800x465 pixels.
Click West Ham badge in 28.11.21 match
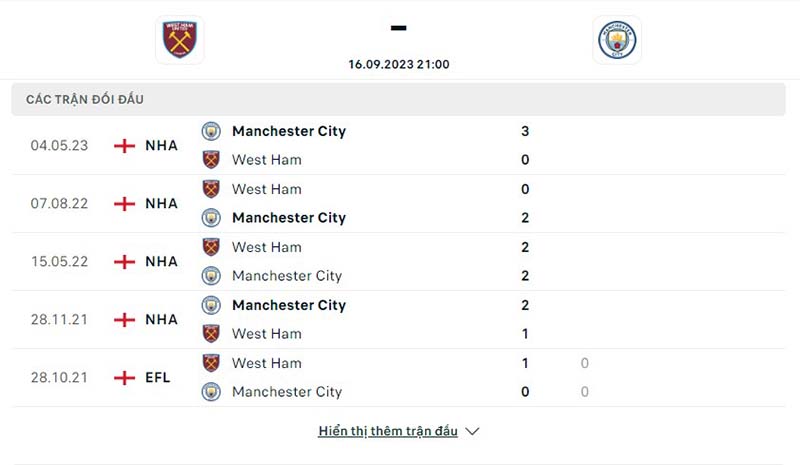211,334
